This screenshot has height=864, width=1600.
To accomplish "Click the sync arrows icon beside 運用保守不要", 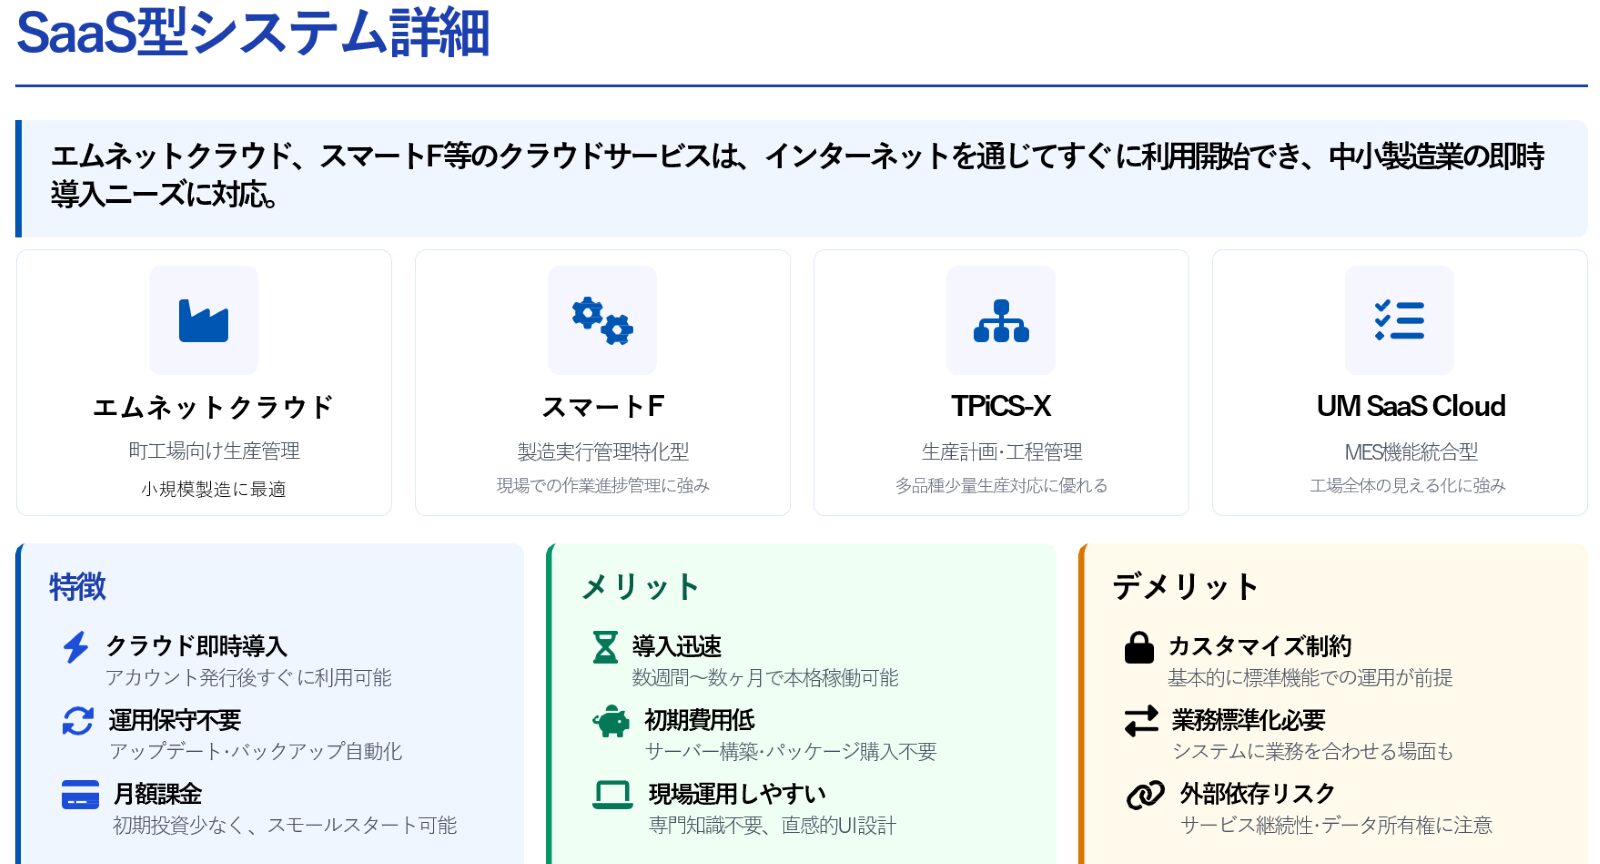I will tap(78, 721).
